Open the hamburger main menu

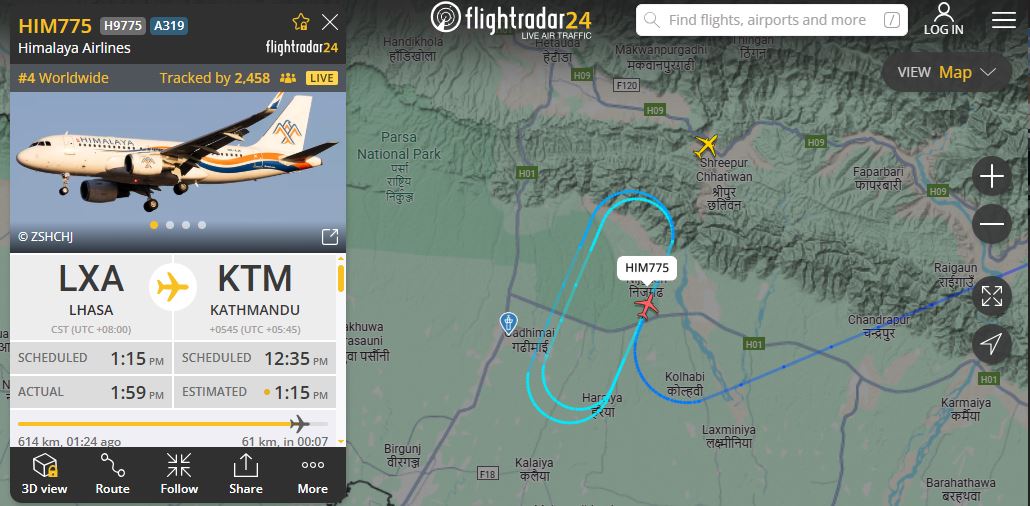1004,20
